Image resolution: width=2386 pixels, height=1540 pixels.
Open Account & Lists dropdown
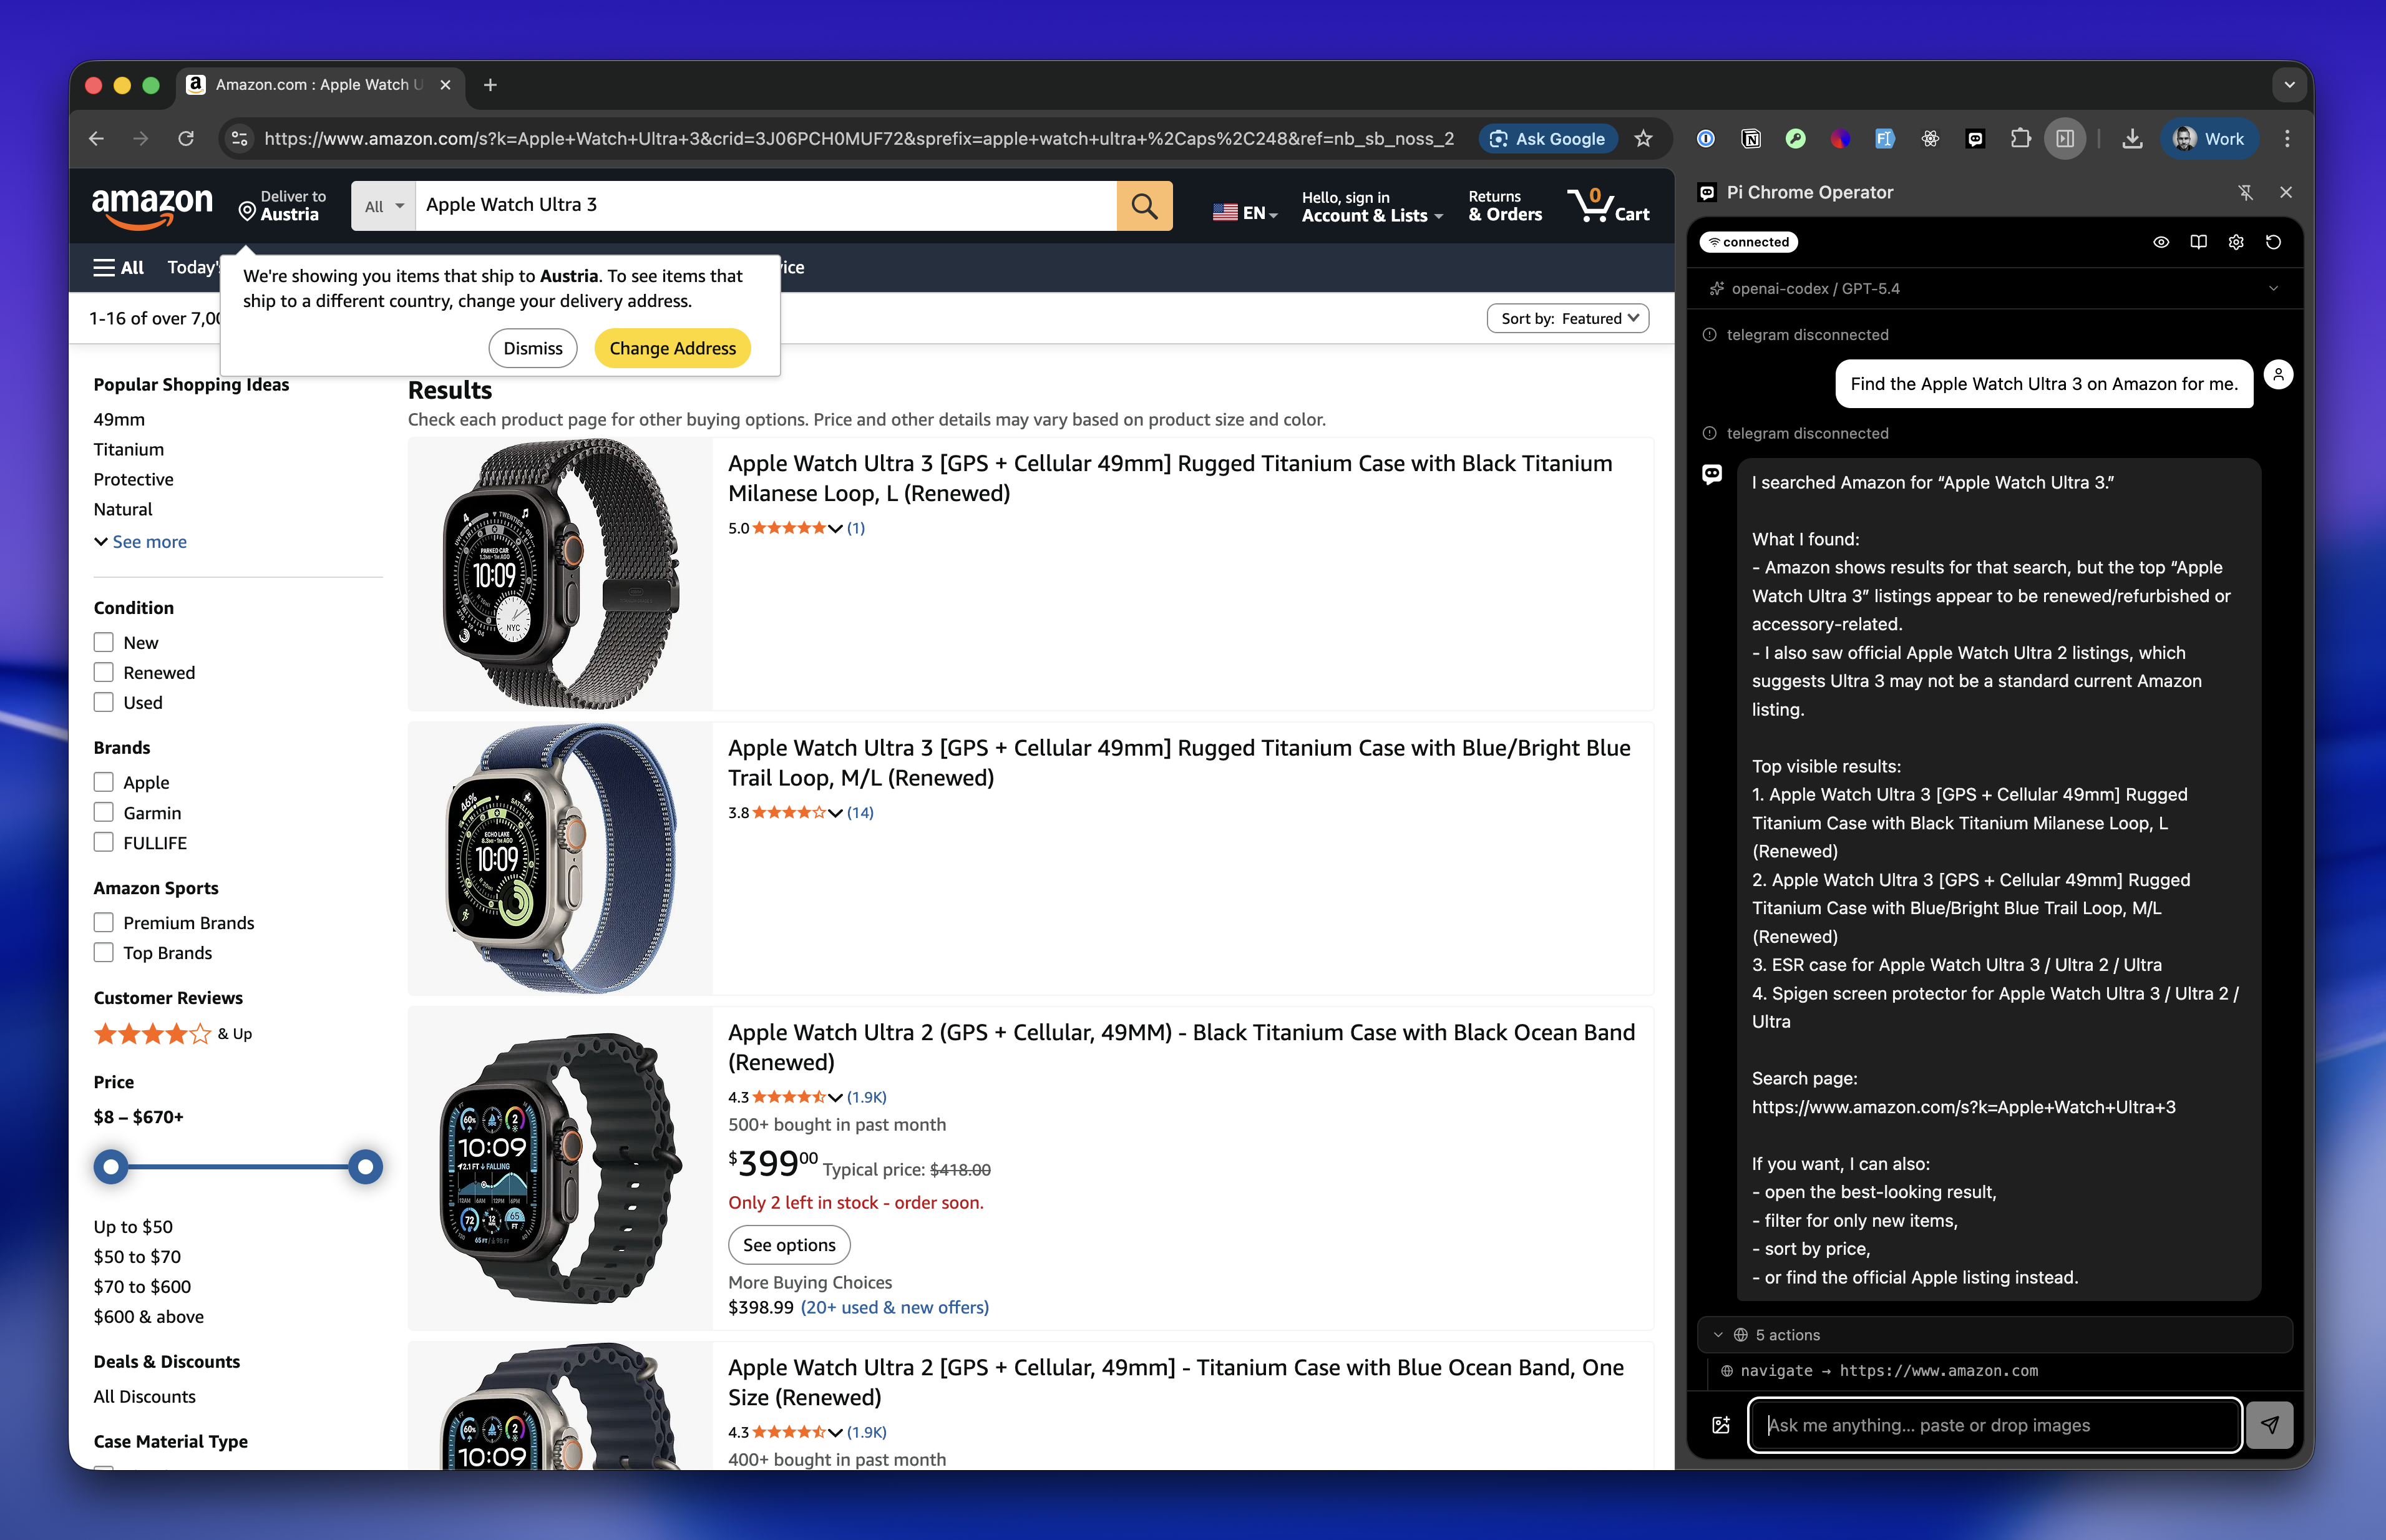(1372, 206)
